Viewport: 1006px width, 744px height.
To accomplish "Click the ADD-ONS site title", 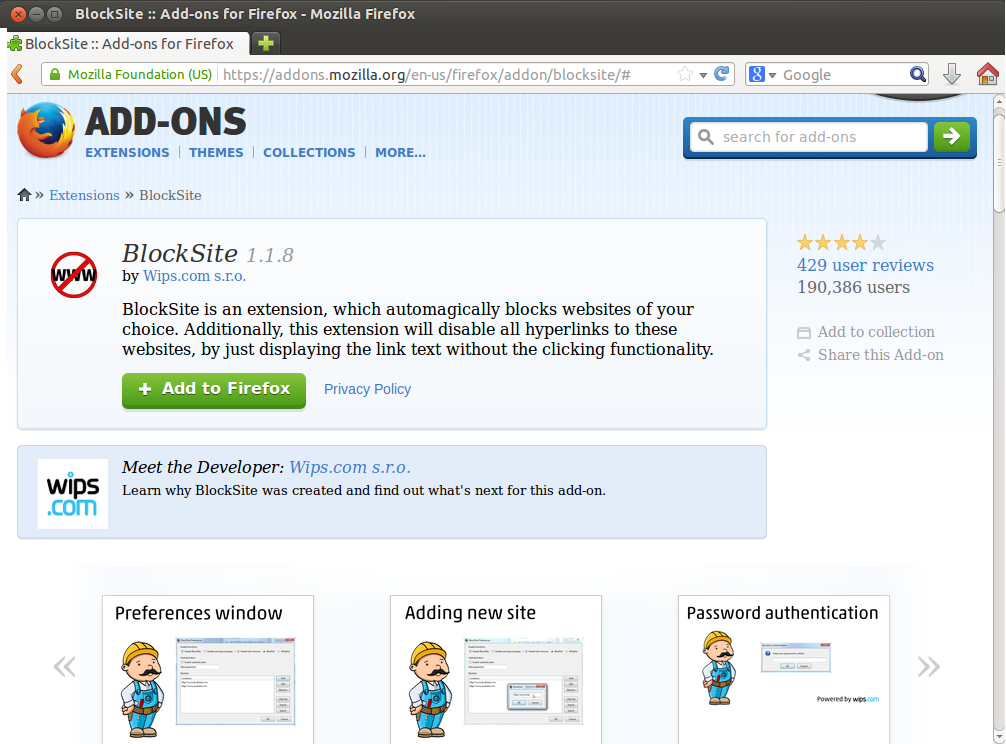I will point(166,122).
